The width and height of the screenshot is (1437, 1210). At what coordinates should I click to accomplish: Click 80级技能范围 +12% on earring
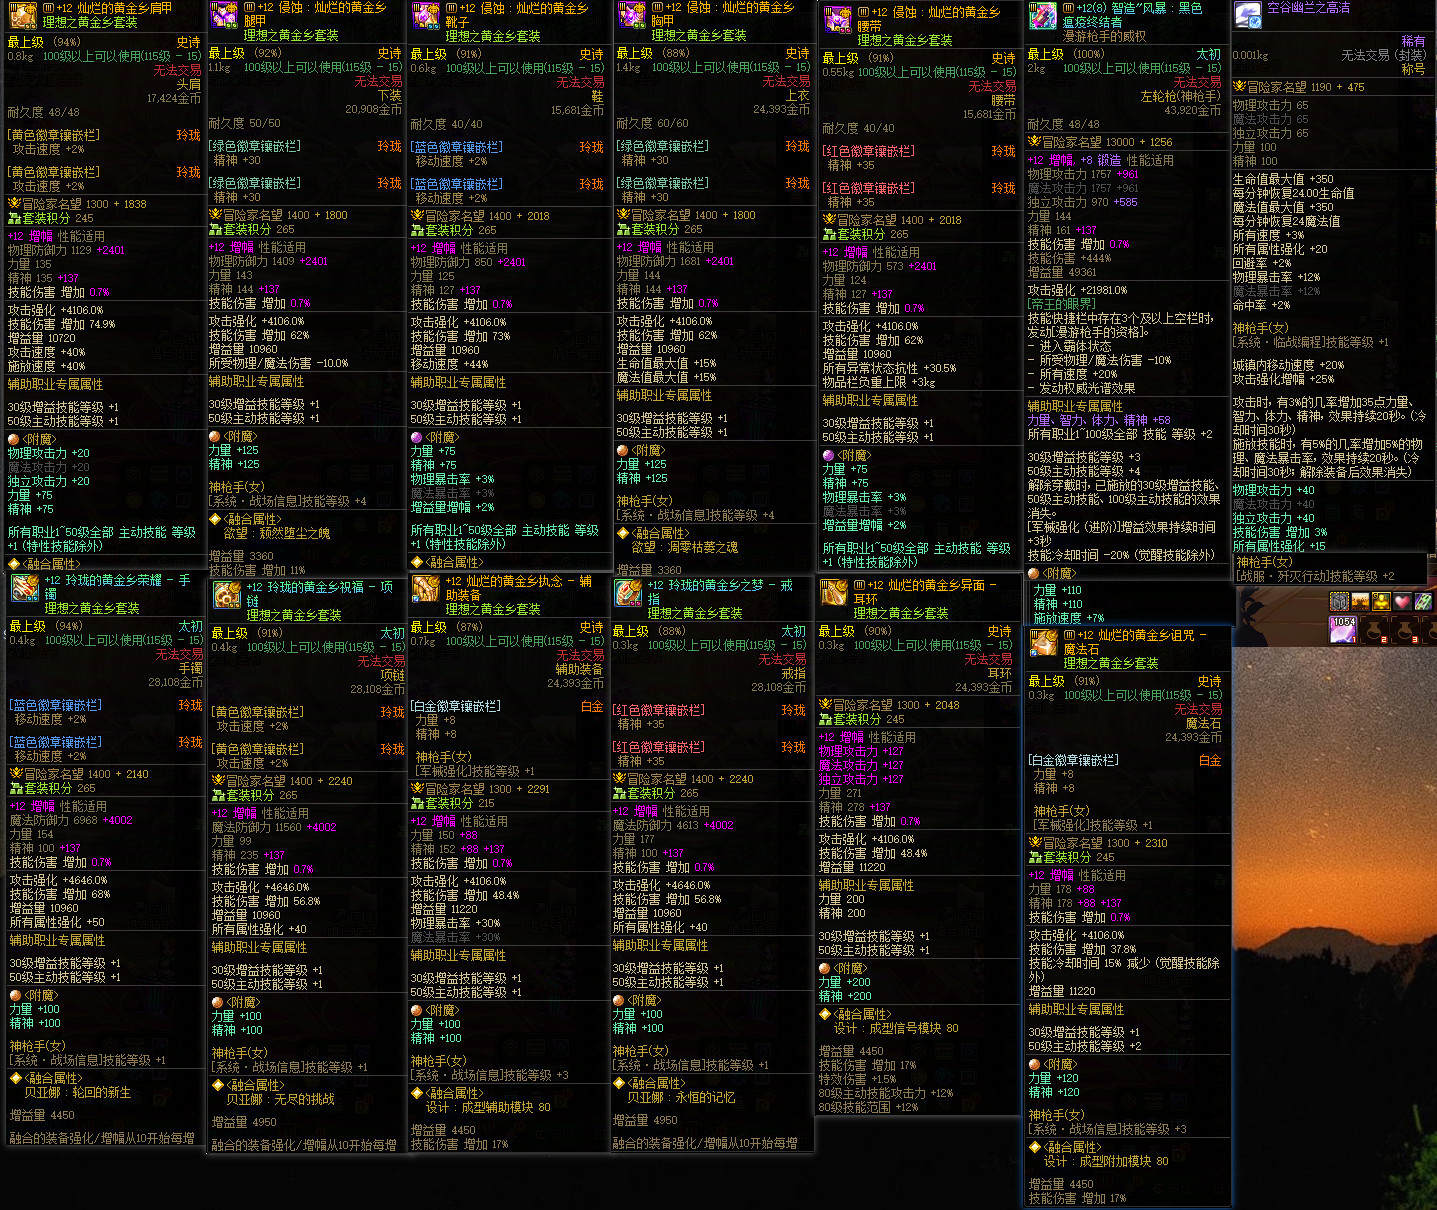point(868,1107)
